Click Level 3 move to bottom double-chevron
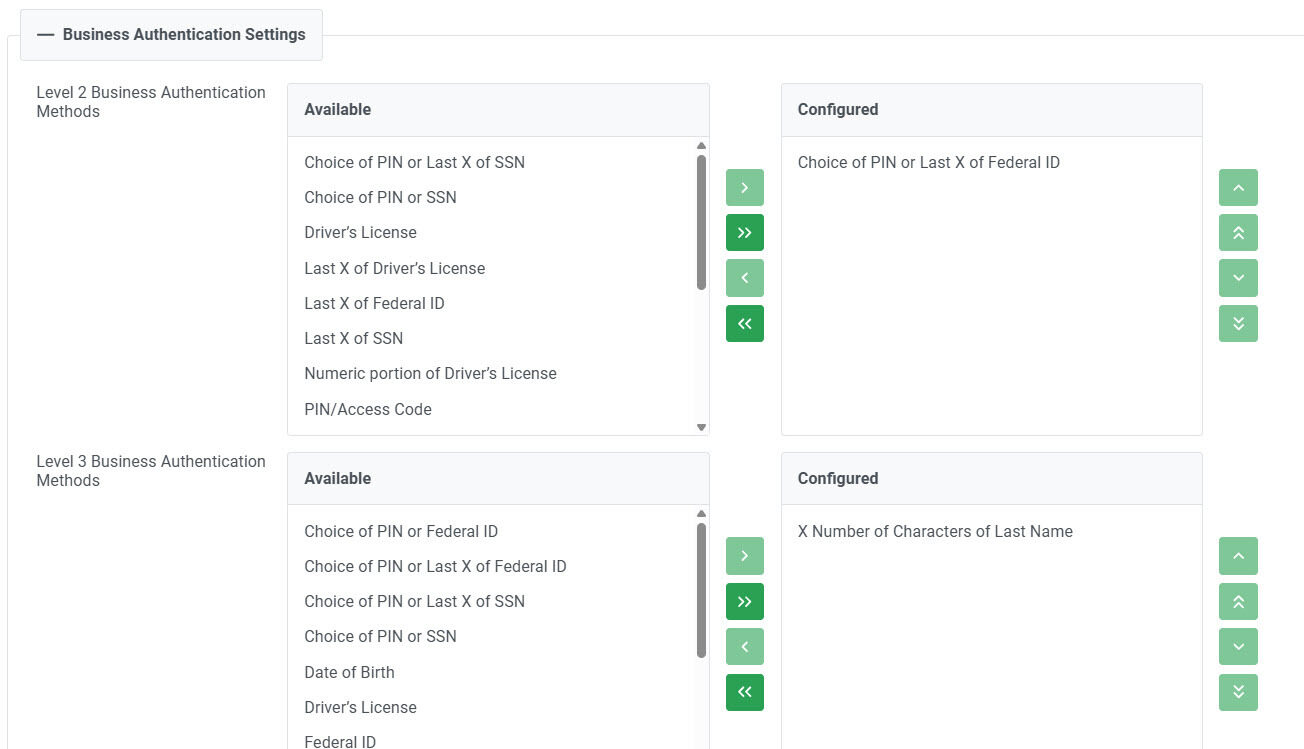Viewport: 1304px width, 749px height. coord(1238,692)
